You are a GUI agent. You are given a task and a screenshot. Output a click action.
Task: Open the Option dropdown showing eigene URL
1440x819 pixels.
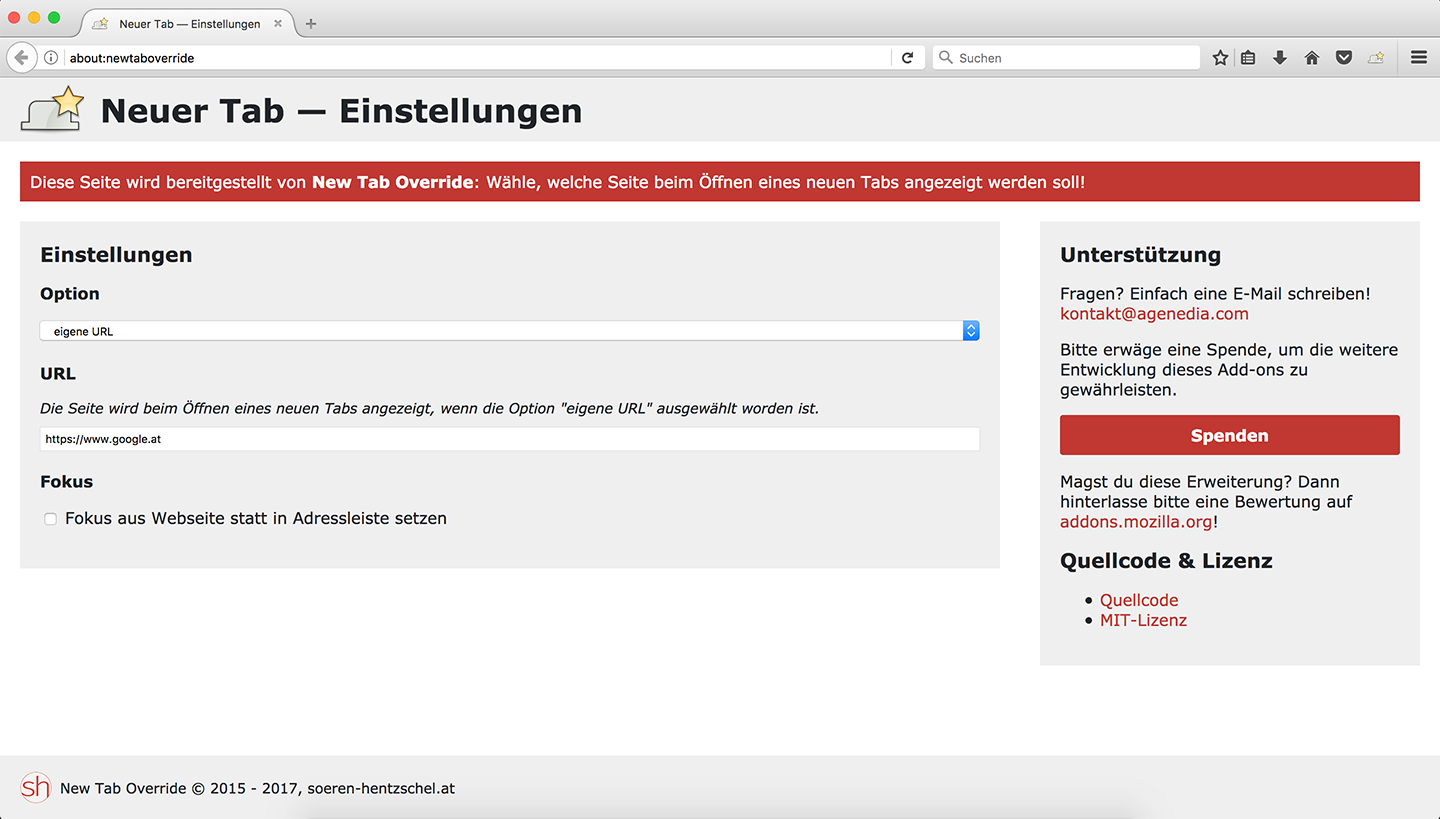click(509, 331)
